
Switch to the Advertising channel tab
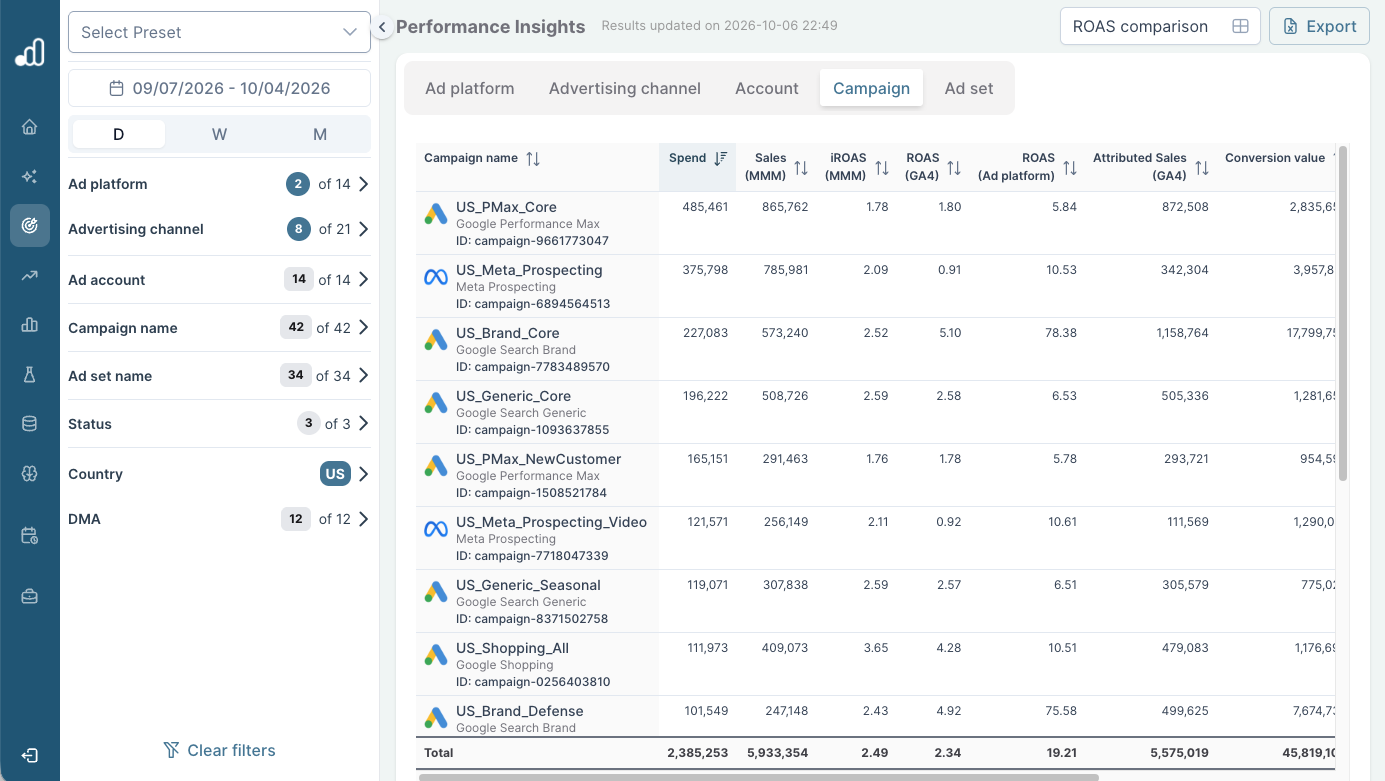click(x=625, y=88)
